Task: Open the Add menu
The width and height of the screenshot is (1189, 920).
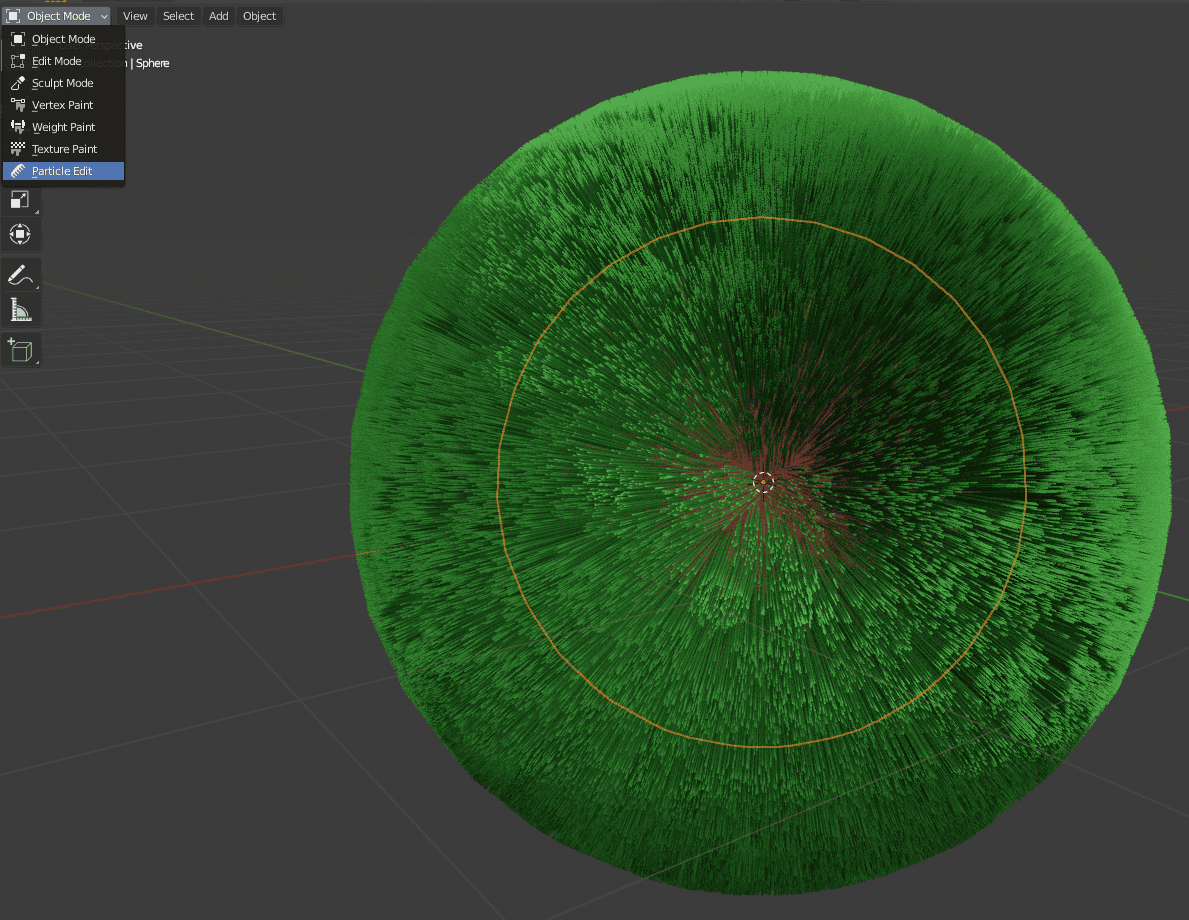Action: [218, 15]
